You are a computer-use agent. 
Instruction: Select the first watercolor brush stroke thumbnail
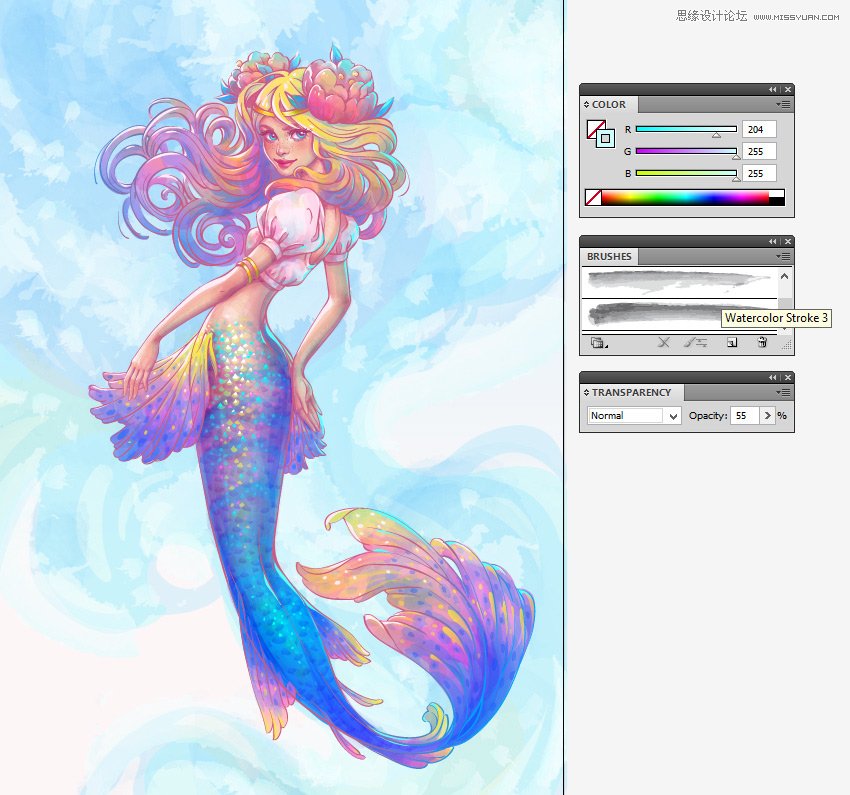click(680, 282)
